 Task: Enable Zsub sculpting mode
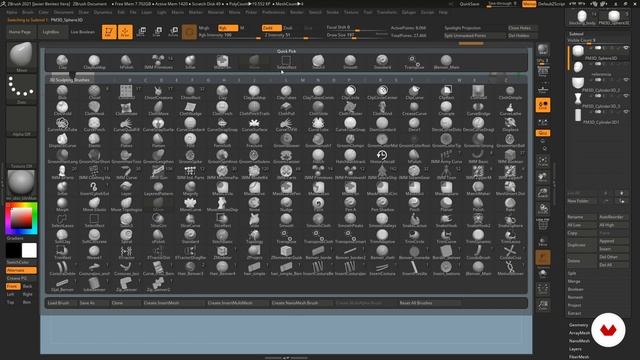click(x=288, y=28)
